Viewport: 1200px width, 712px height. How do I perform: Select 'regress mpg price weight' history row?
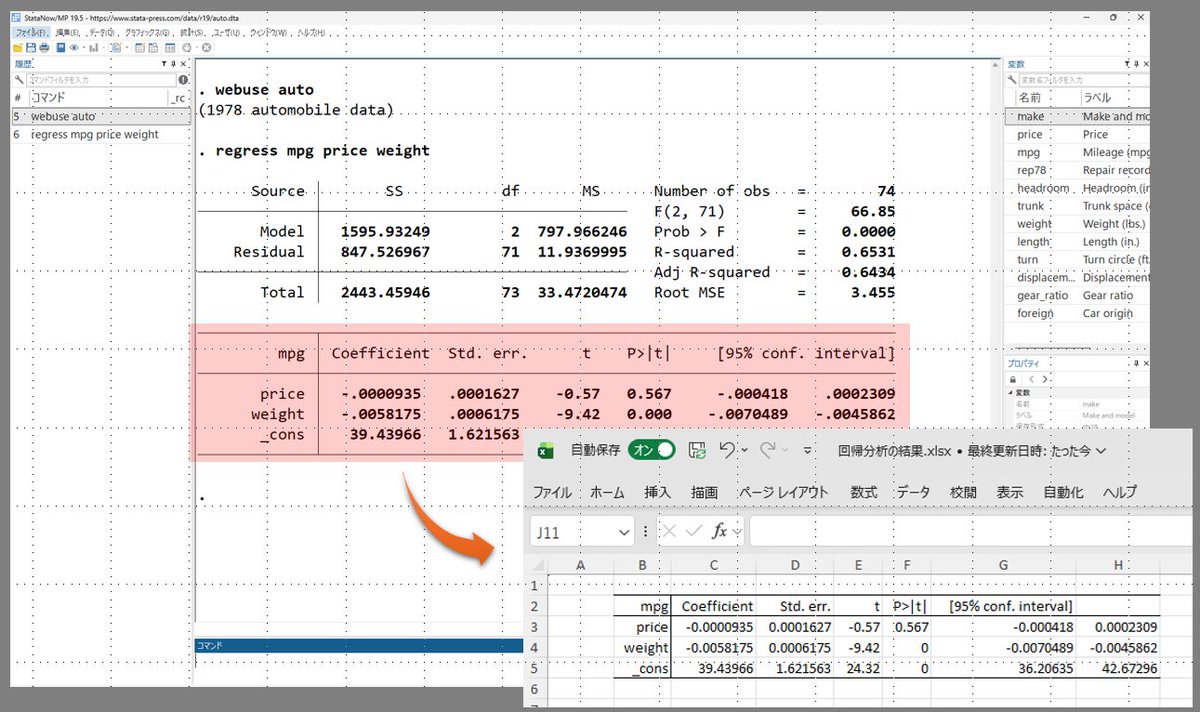100,134
